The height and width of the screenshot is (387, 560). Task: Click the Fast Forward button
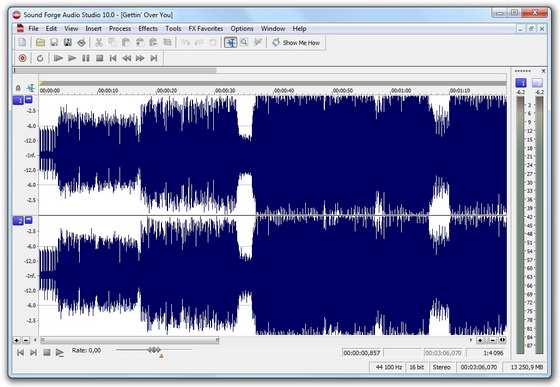coord(140,58)
